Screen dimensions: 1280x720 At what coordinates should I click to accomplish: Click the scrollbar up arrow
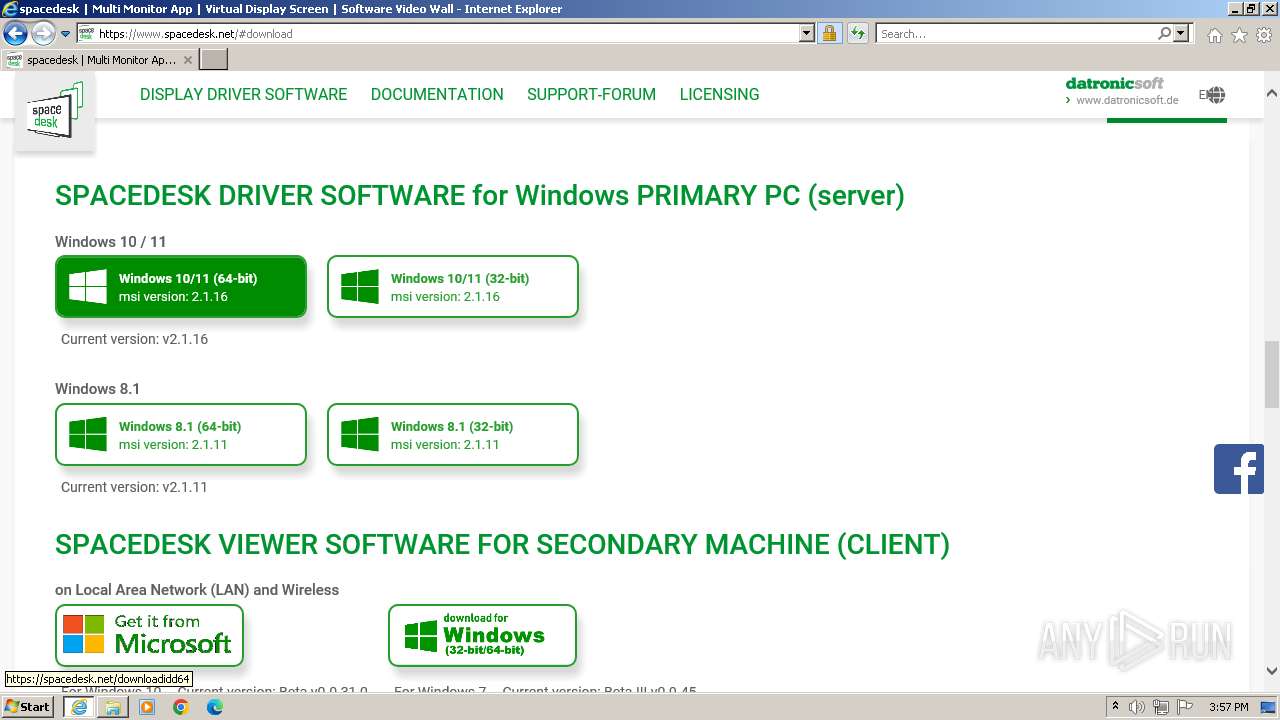point(1271,93)
